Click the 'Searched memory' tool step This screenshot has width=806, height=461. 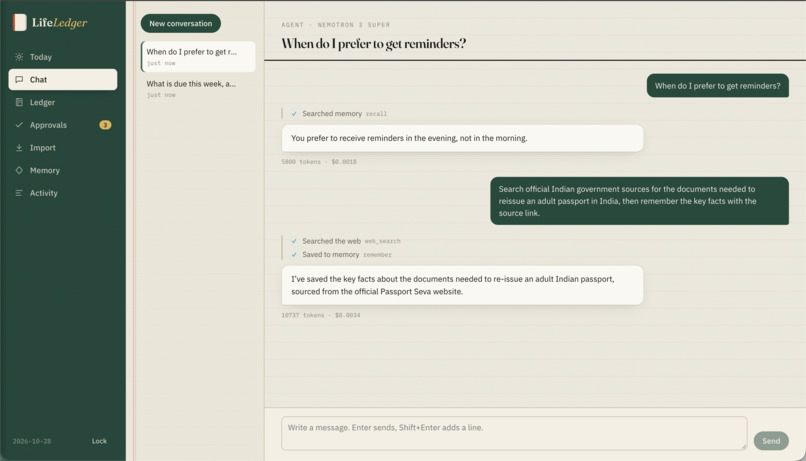coord(339,114)
